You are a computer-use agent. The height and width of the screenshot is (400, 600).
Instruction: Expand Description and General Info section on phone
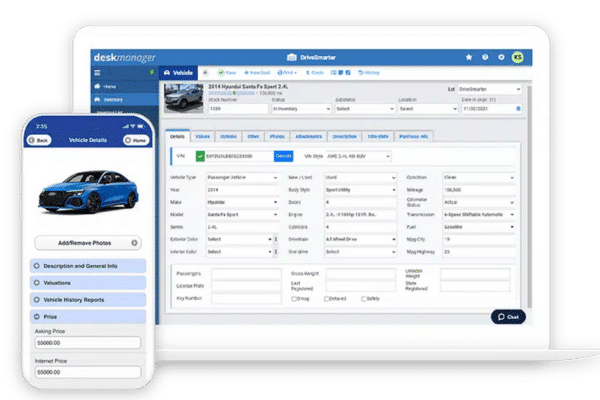tap(88, 266)
